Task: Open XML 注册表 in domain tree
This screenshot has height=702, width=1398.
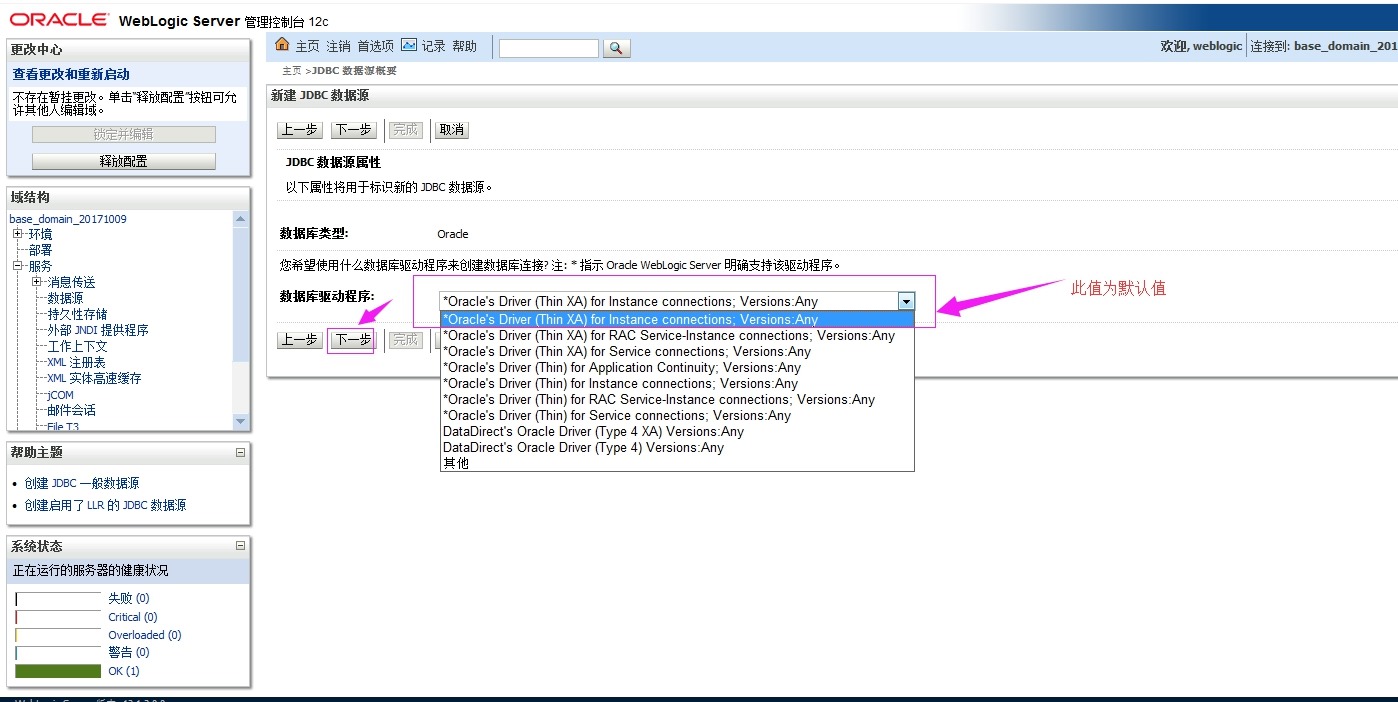Action: [x=76, y=362]
